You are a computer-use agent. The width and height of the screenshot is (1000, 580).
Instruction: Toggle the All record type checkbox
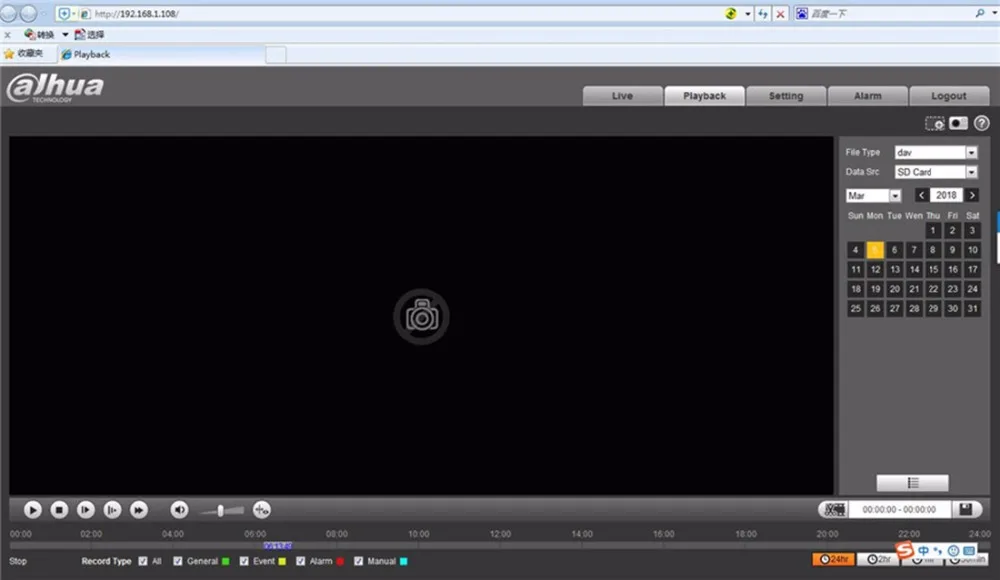[x=143, y=561]
